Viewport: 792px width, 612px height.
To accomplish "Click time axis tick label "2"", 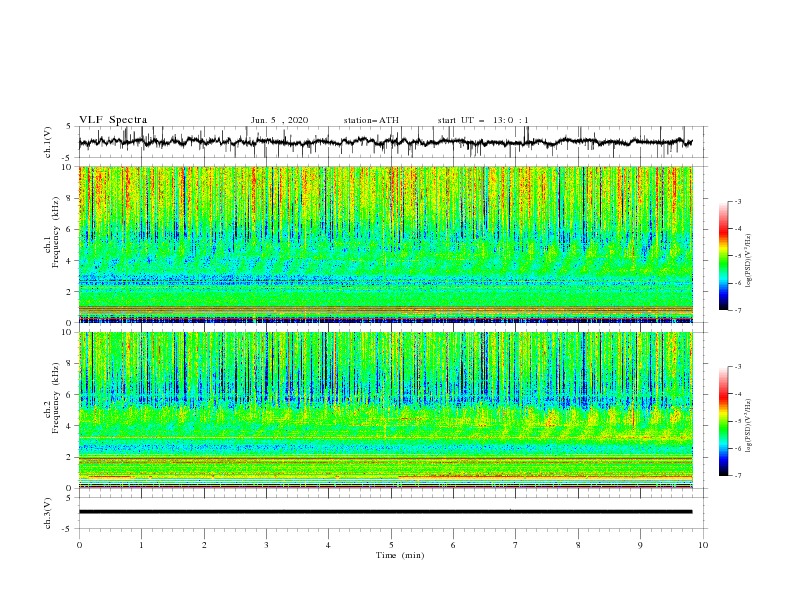I will [204, 545].
